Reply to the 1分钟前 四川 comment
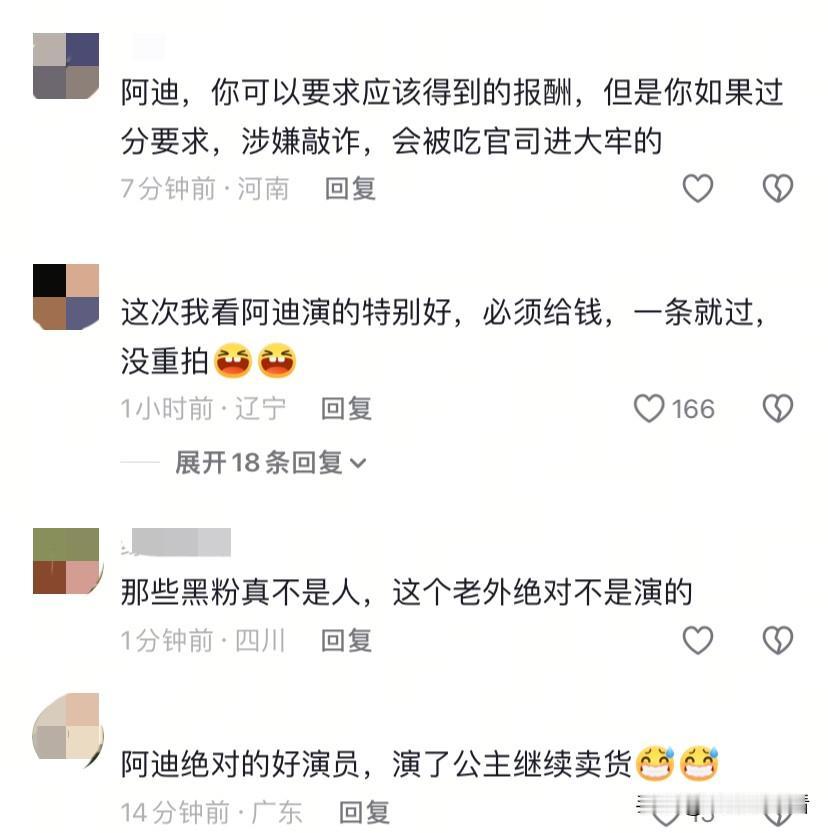Viewport: 828px width, 833px height. pyautogui.click(x=346, y=640)
